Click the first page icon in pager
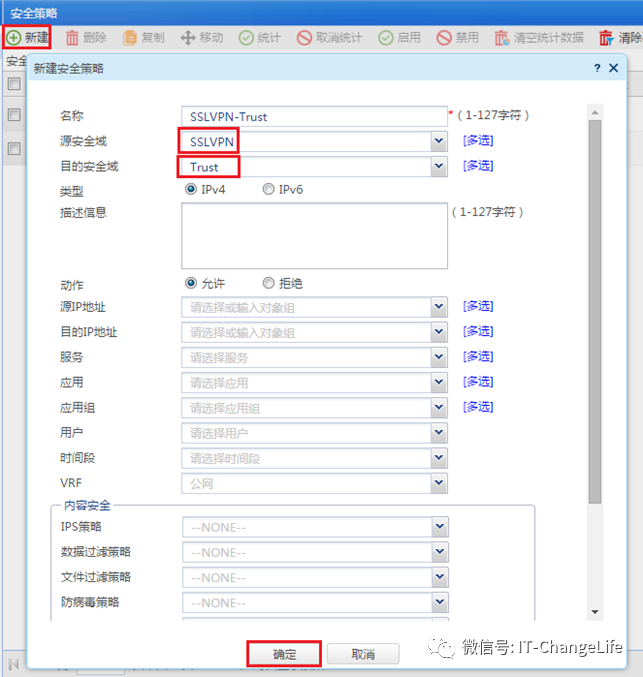Viewport: 643px width, 677px height. point(14,663)
